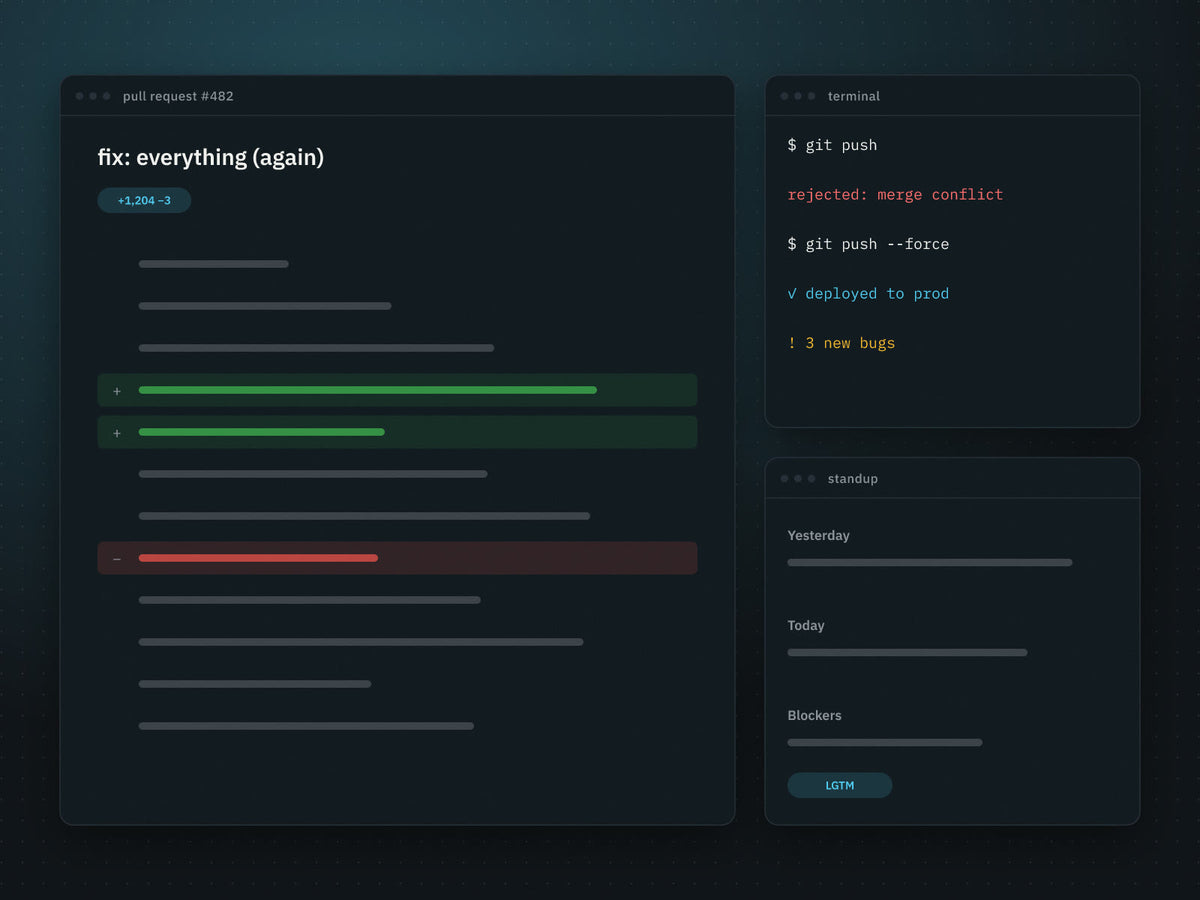The image size is (1200, 900).
Task: Click the '$ git push' line in terminal
Action: tap(832, 145)
